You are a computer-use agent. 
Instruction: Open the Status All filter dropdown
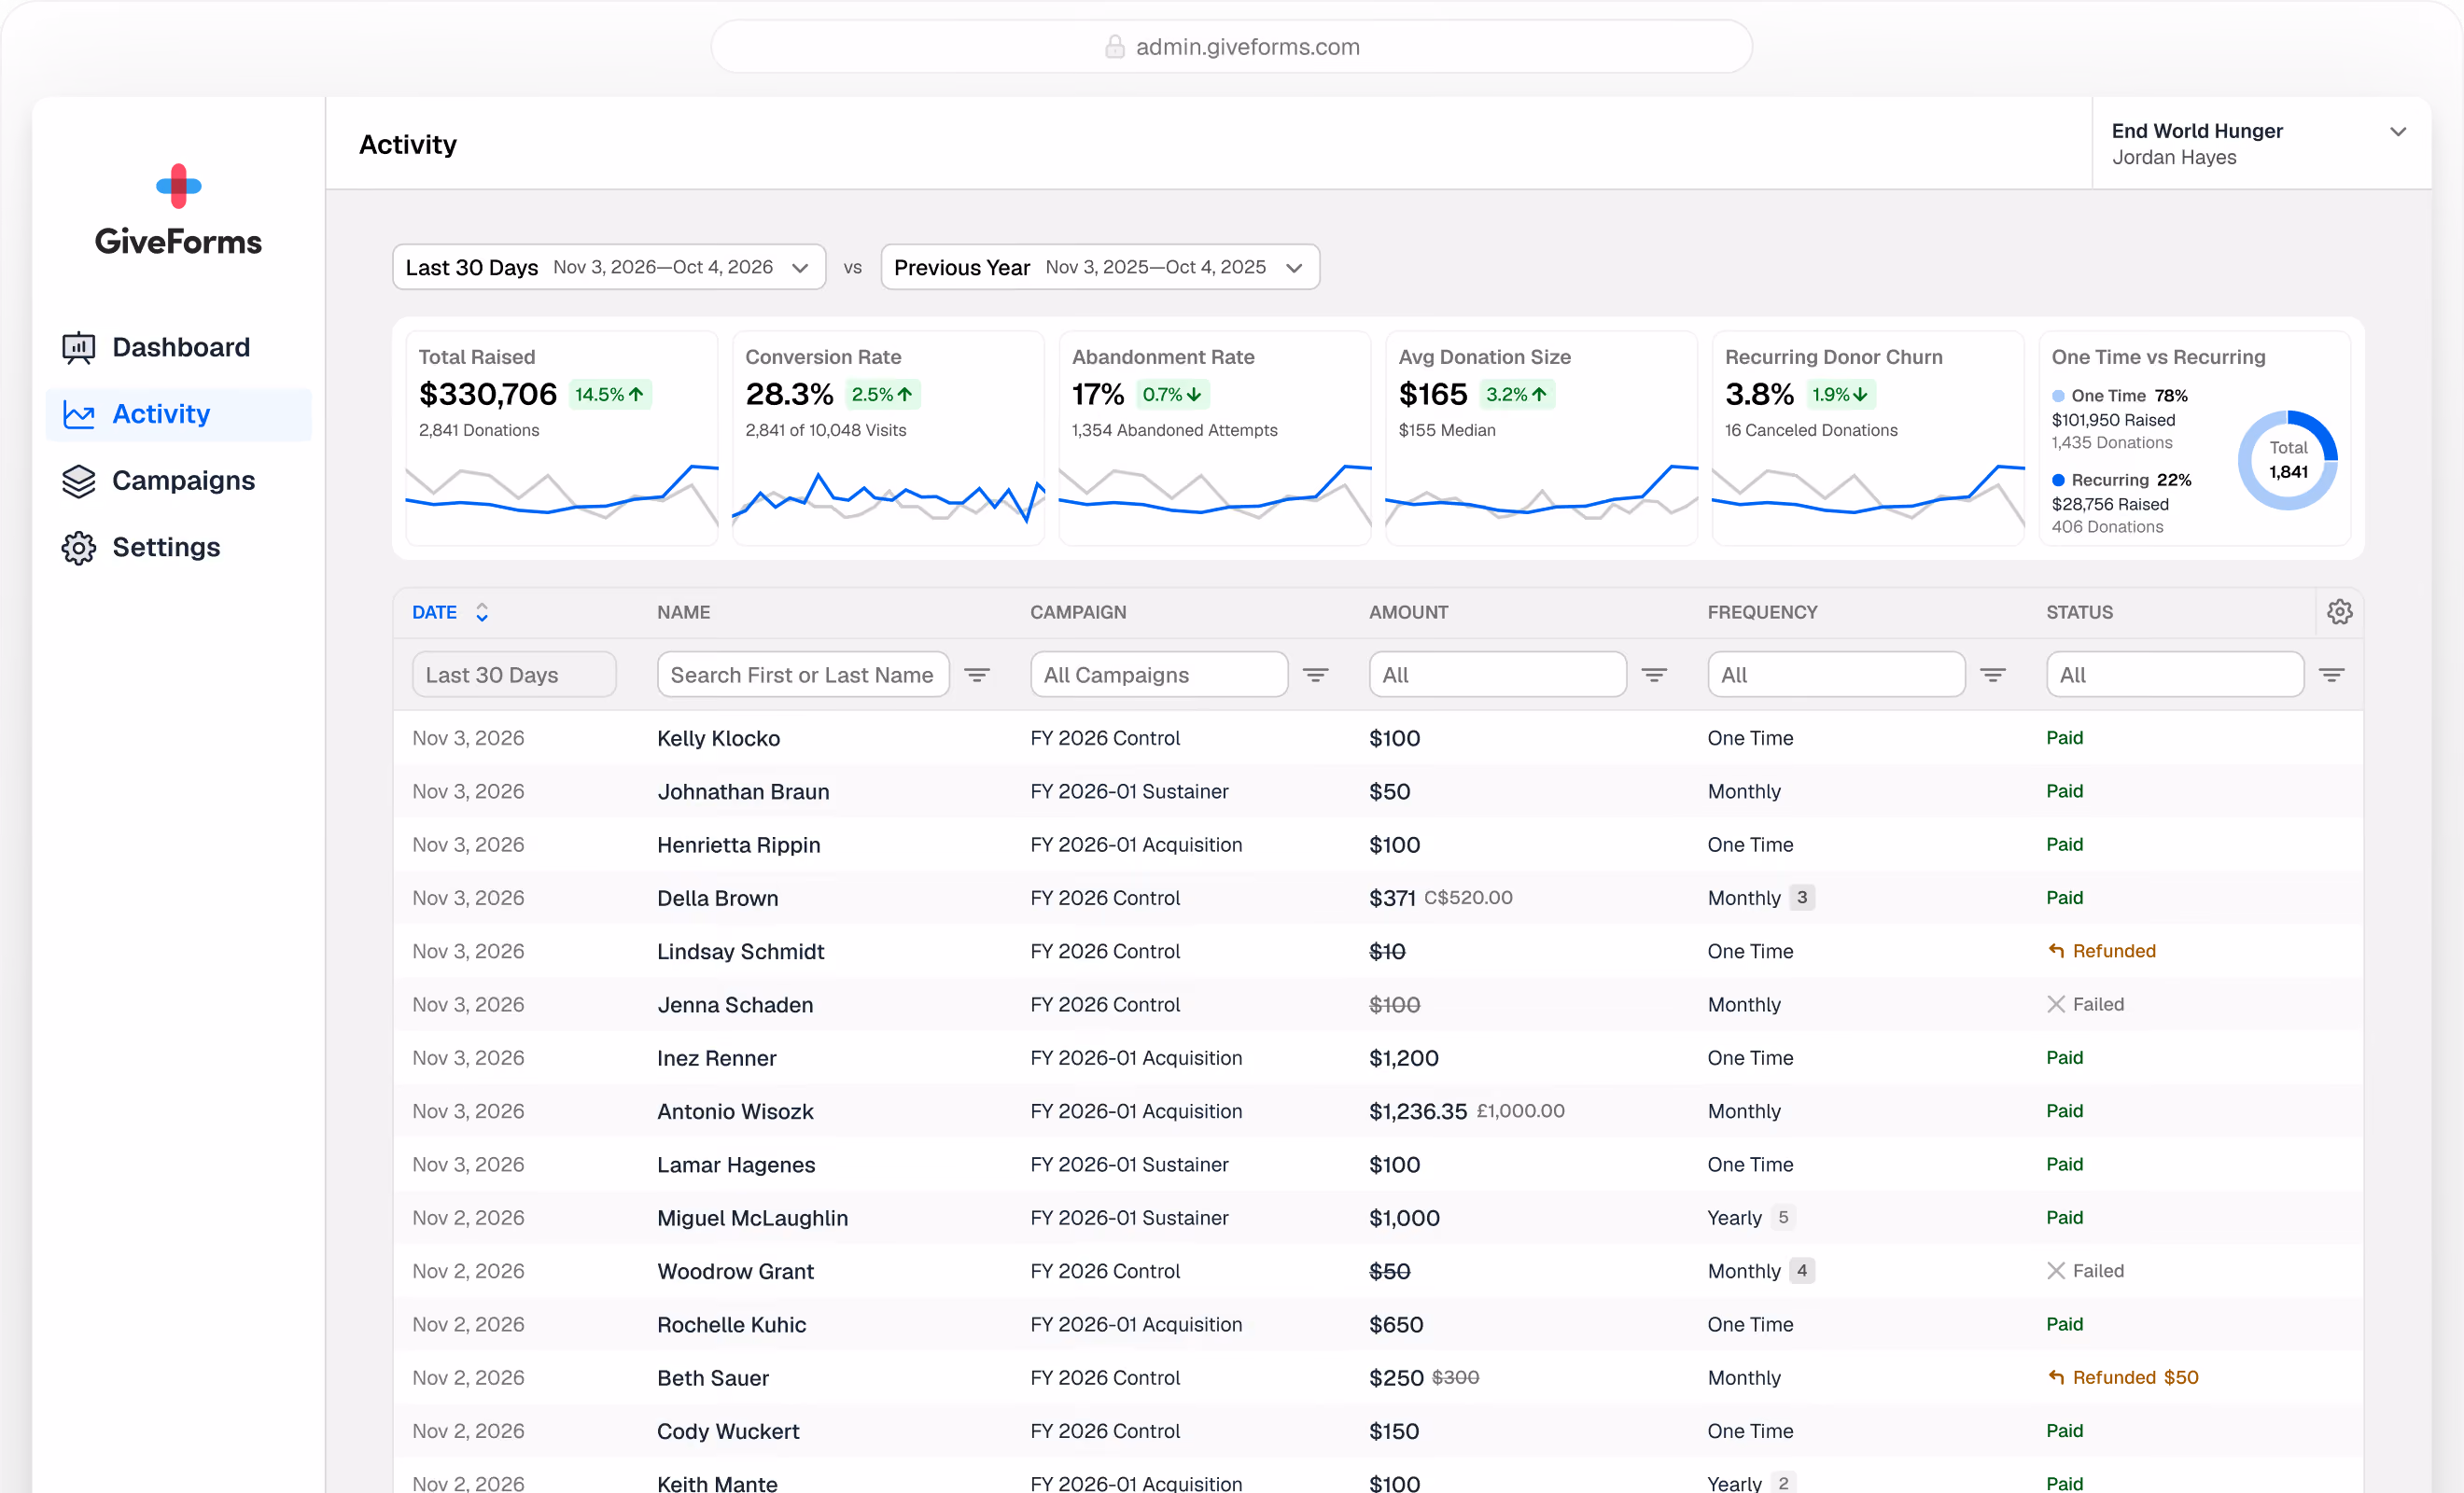point(2175,675)
